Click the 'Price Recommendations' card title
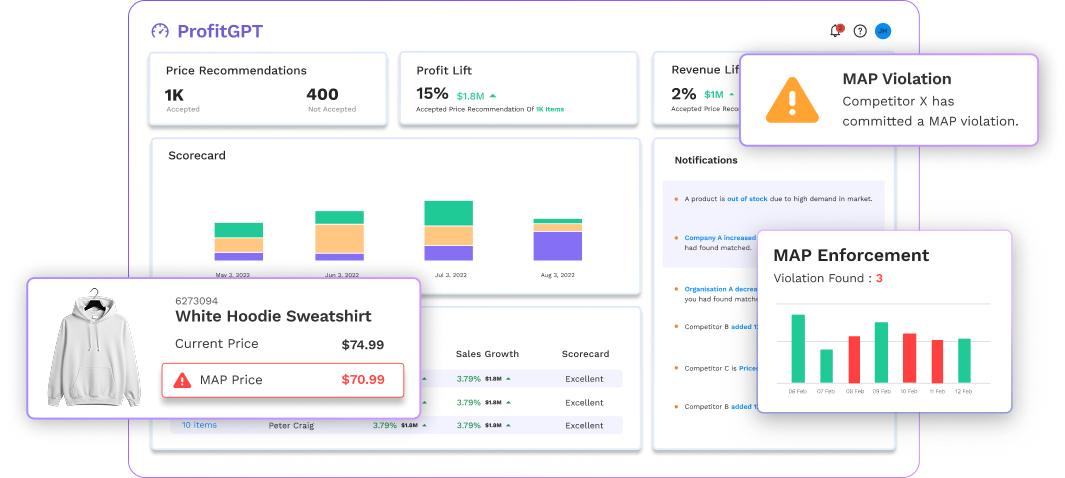Viewport: 1065px width, 478px height. tap(236, 71)
